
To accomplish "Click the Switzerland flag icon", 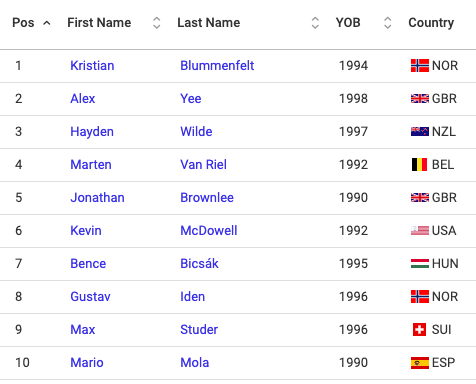I will point(419,330).
